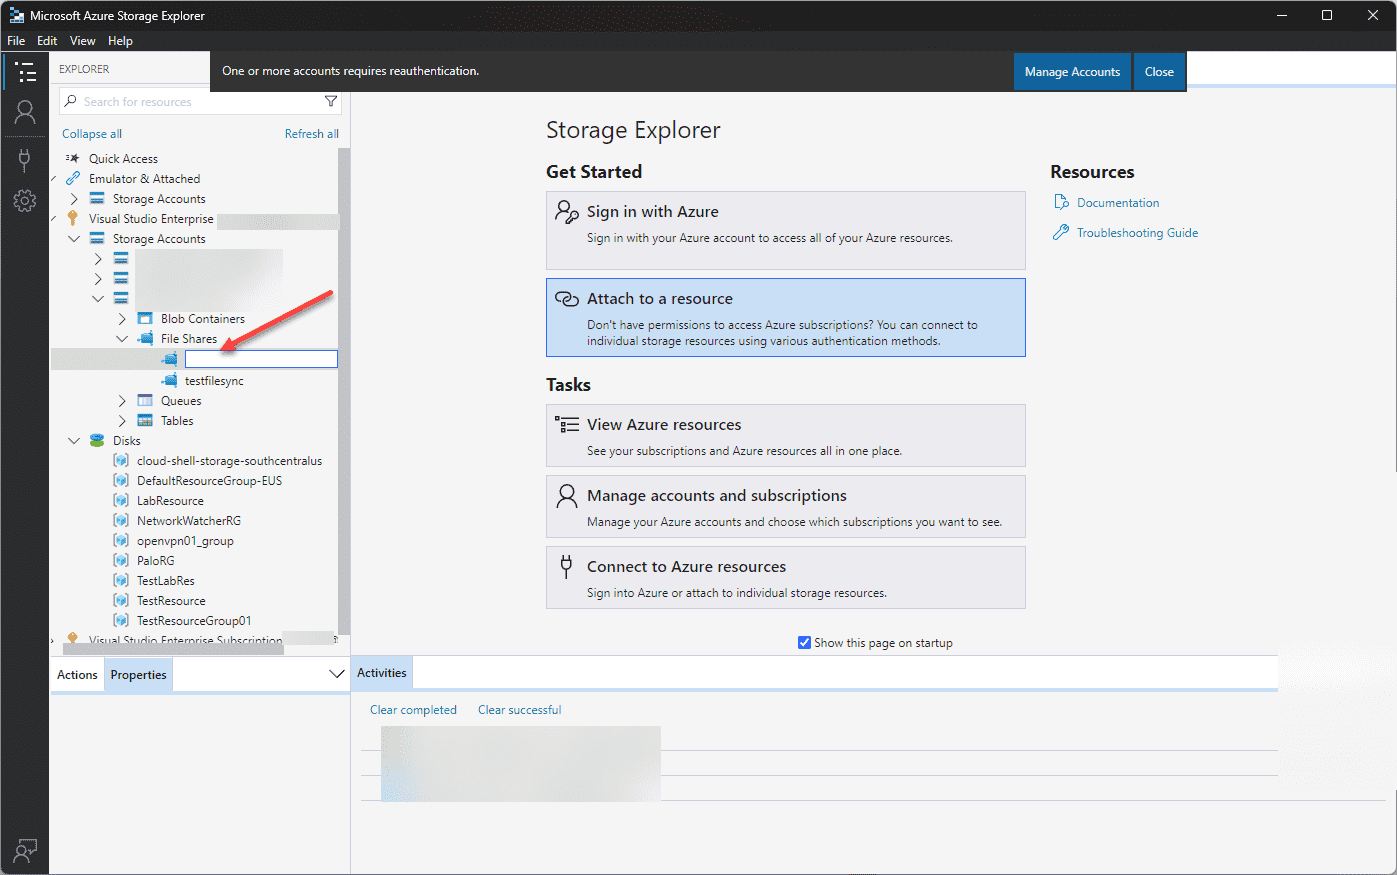Select the Activities tab
Viewport: 1397px width, 875px height.
click(382, 673)
